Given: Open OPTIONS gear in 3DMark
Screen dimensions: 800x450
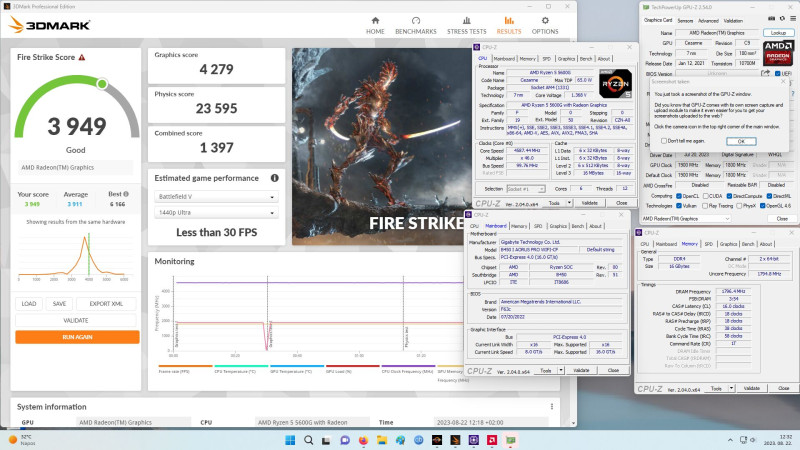Looking at the screenshot, I should tap(545, 25).
